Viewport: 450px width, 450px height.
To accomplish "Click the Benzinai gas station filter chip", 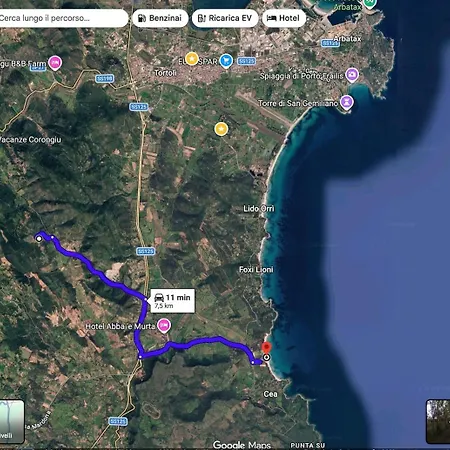I will pos(160,18).
